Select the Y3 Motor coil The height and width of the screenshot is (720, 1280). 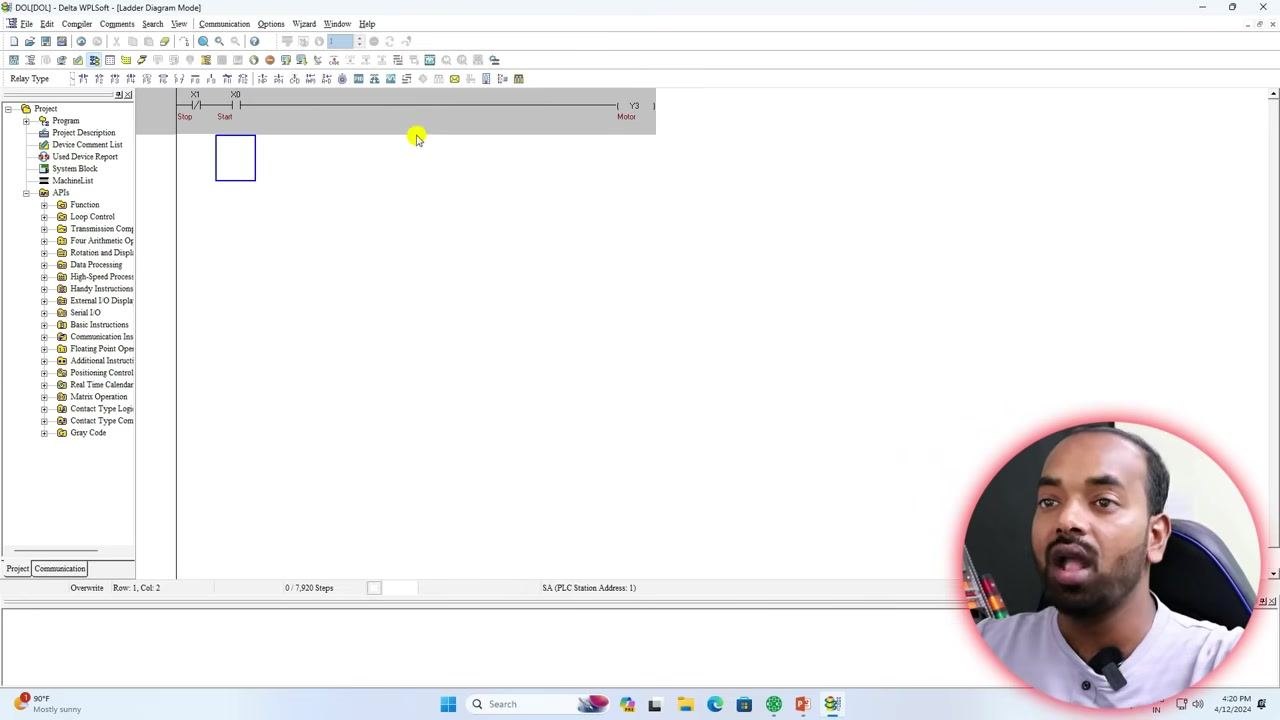tap(633, 106)
